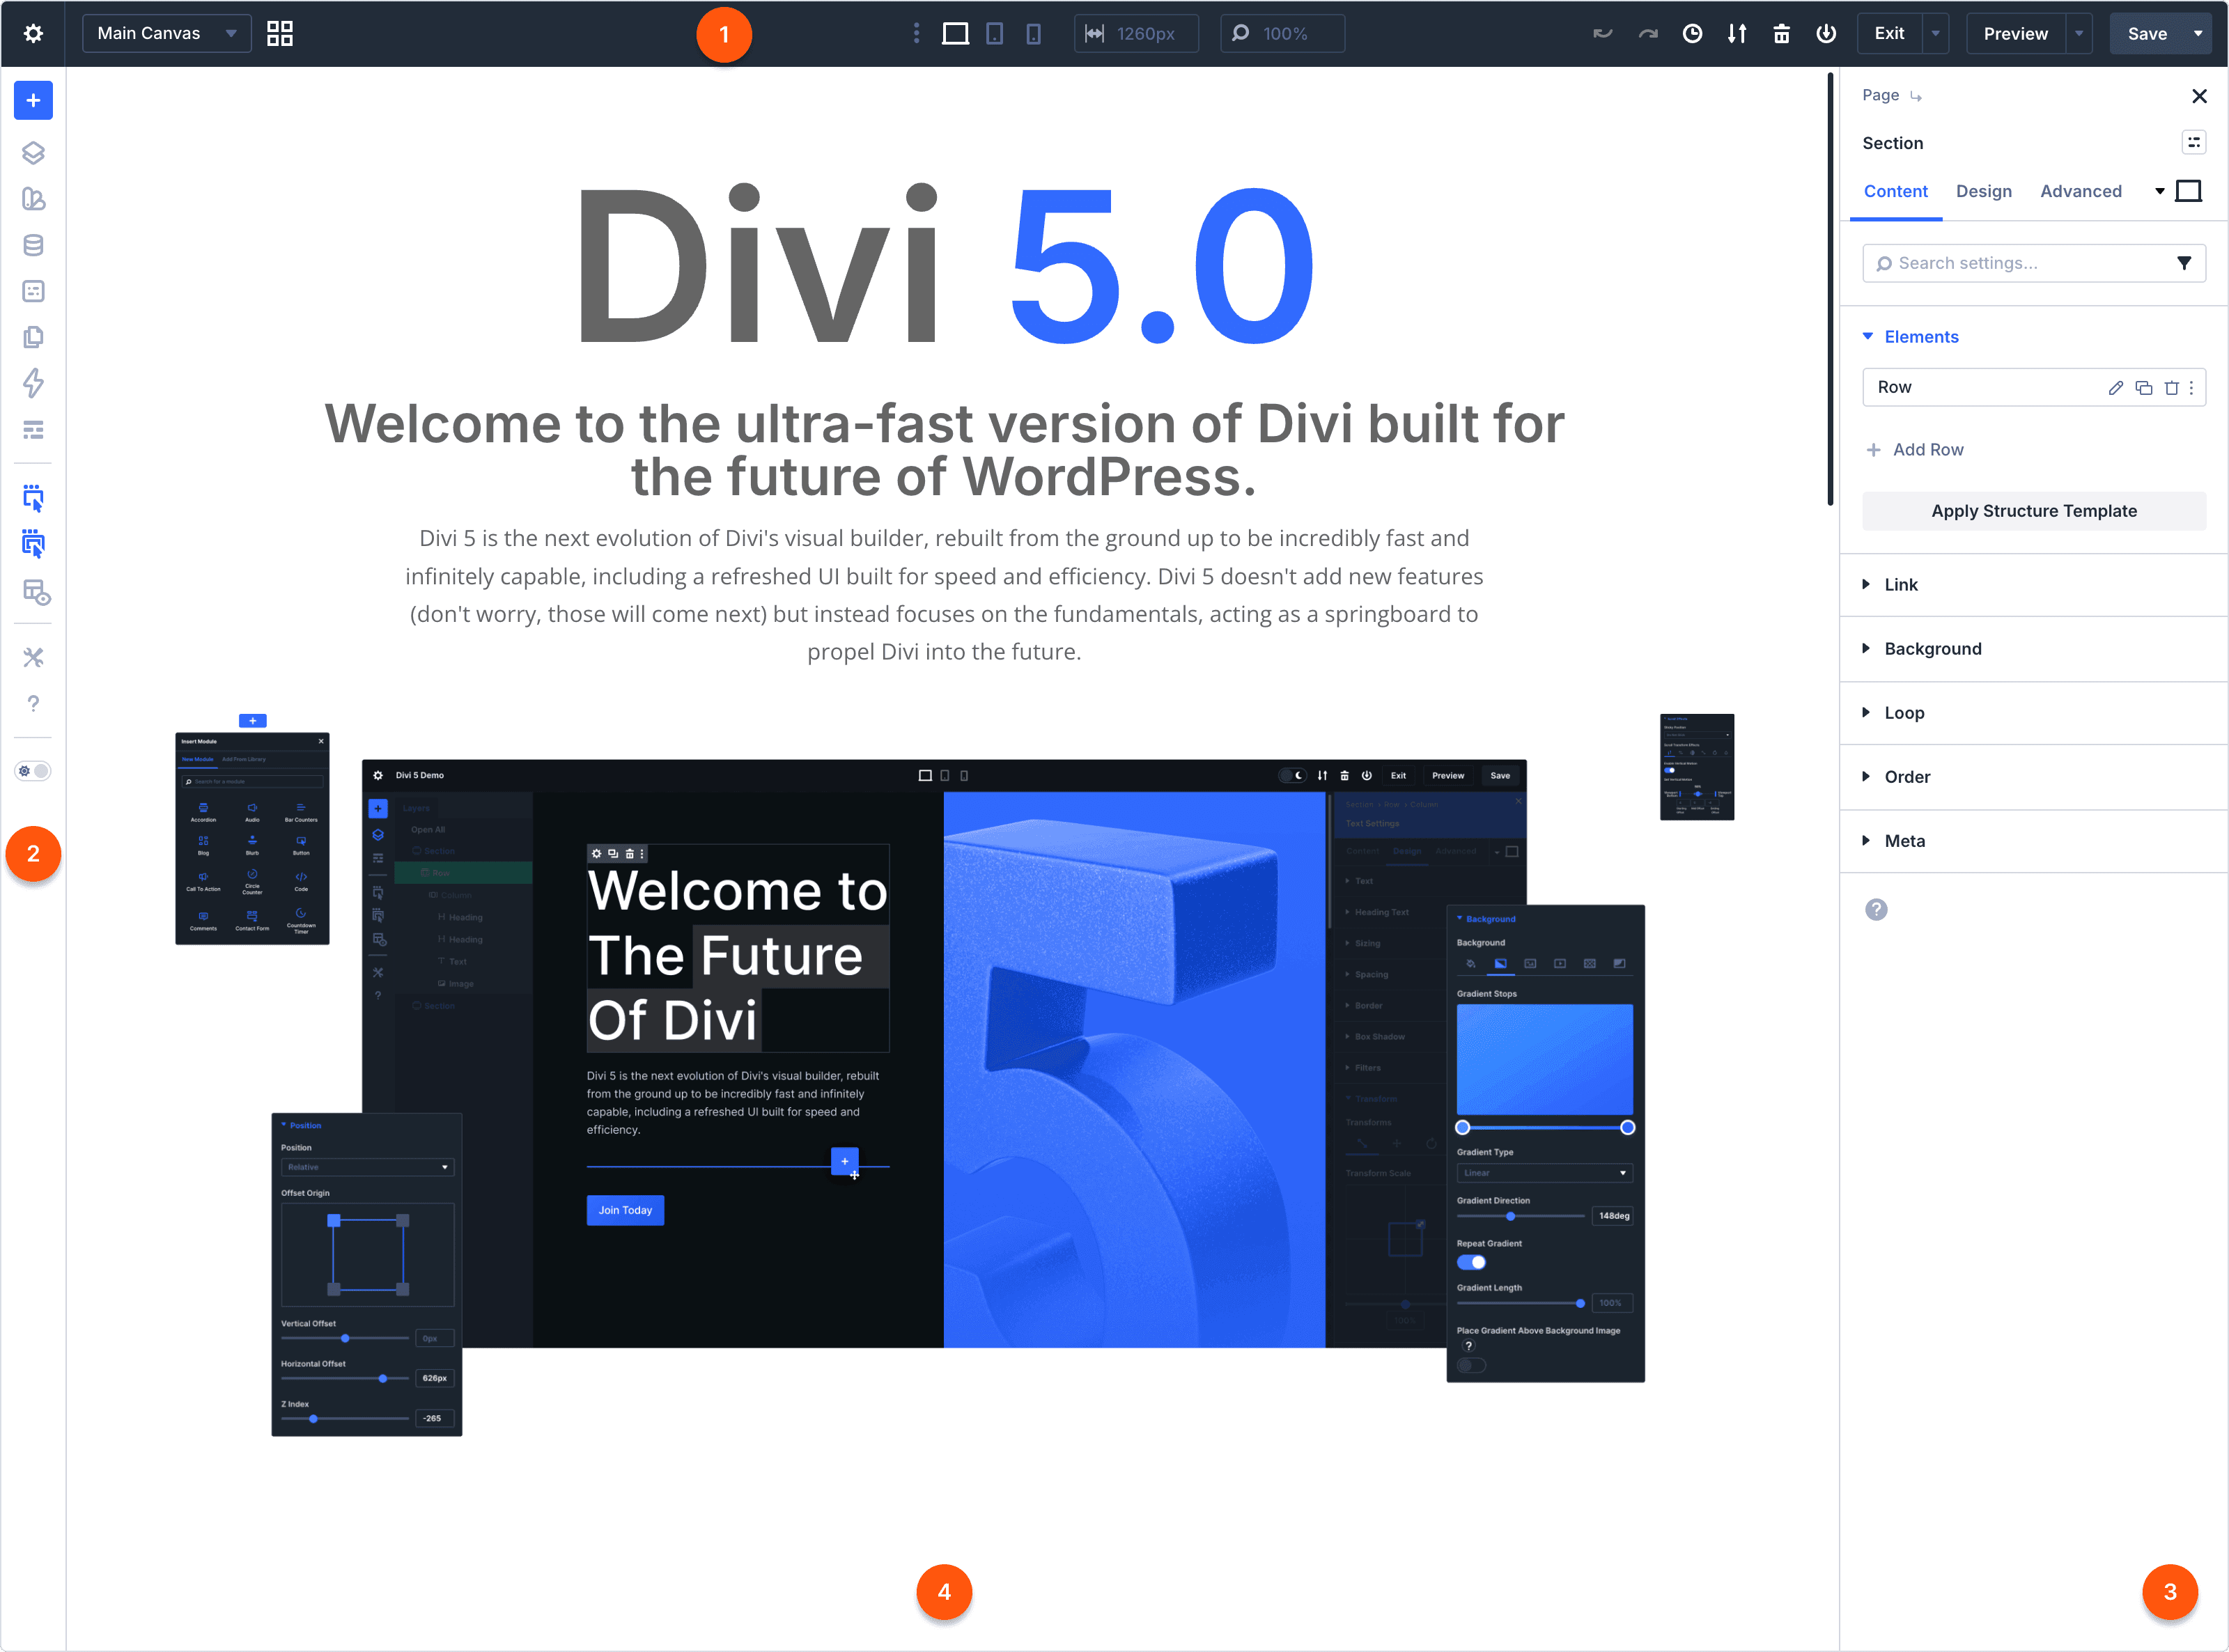Screen dimensions: 2229x1652
Task: Expand the Loop group
Action: [x=2033, y=713]
